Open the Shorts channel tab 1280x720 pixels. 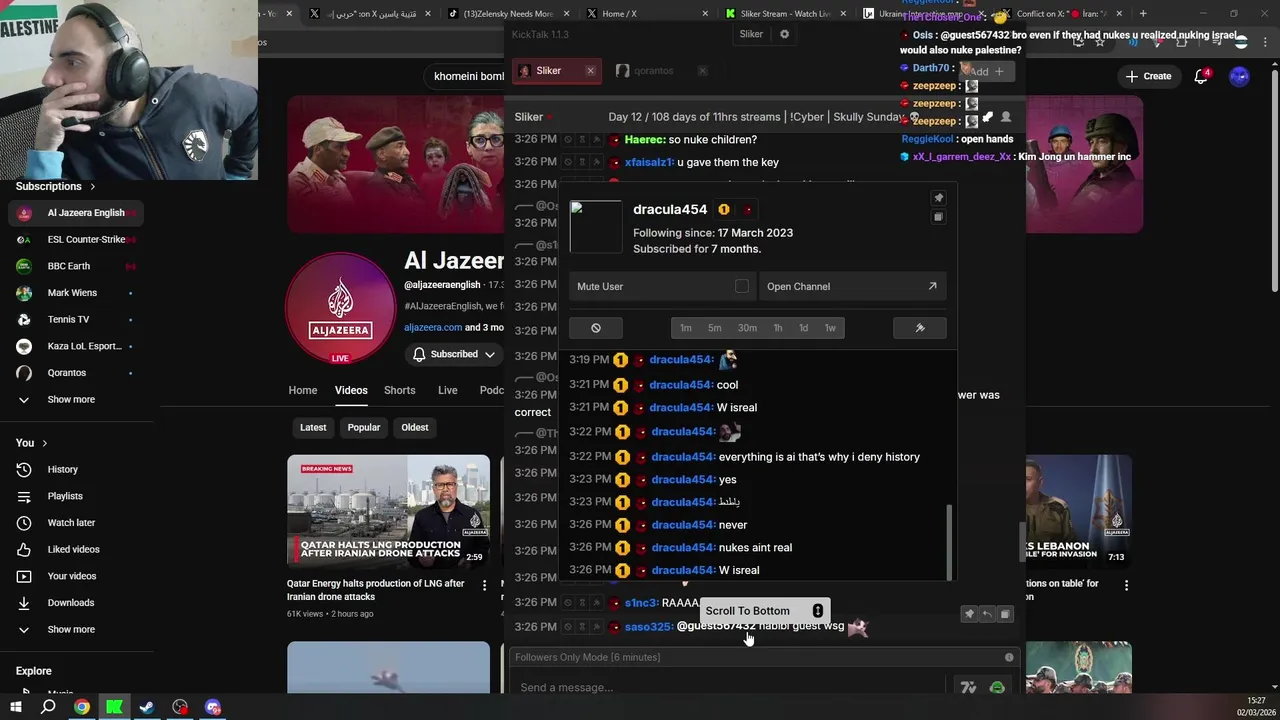[399, 390]
